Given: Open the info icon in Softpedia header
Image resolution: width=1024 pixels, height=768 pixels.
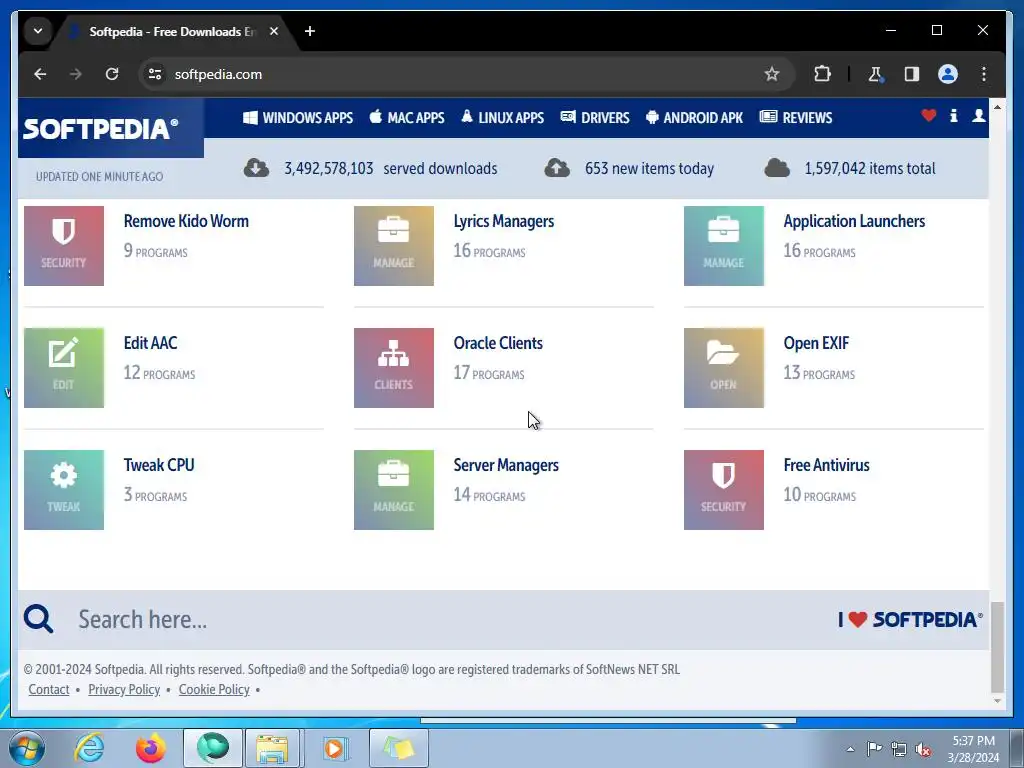Looking at the screenshot, I should pos(953,116).
